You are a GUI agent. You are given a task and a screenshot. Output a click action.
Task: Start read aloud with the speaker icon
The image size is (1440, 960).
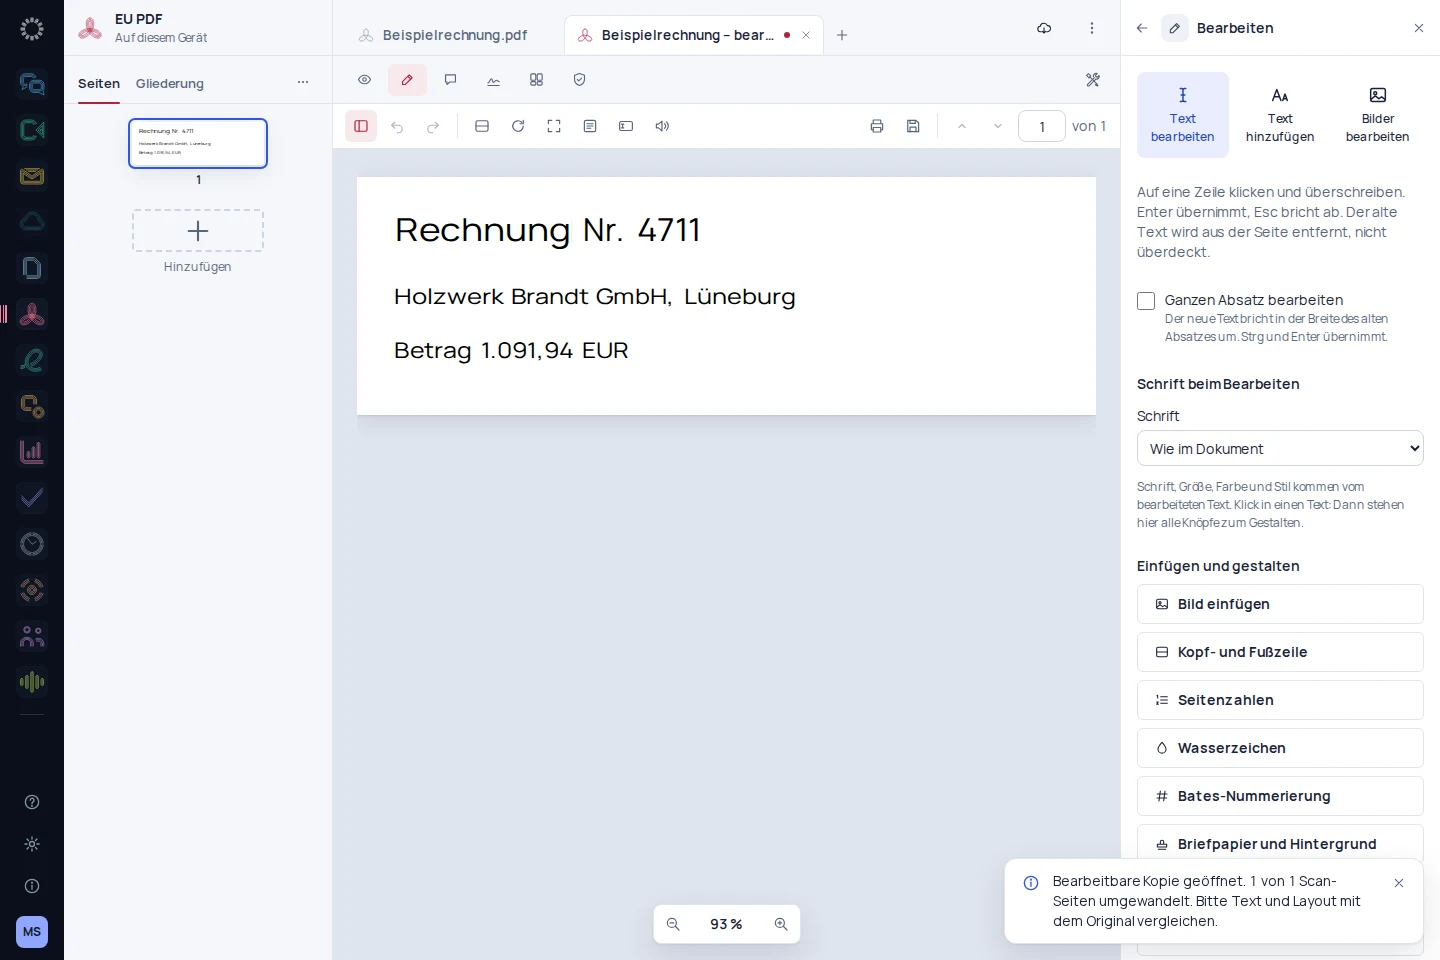[662, 126]
